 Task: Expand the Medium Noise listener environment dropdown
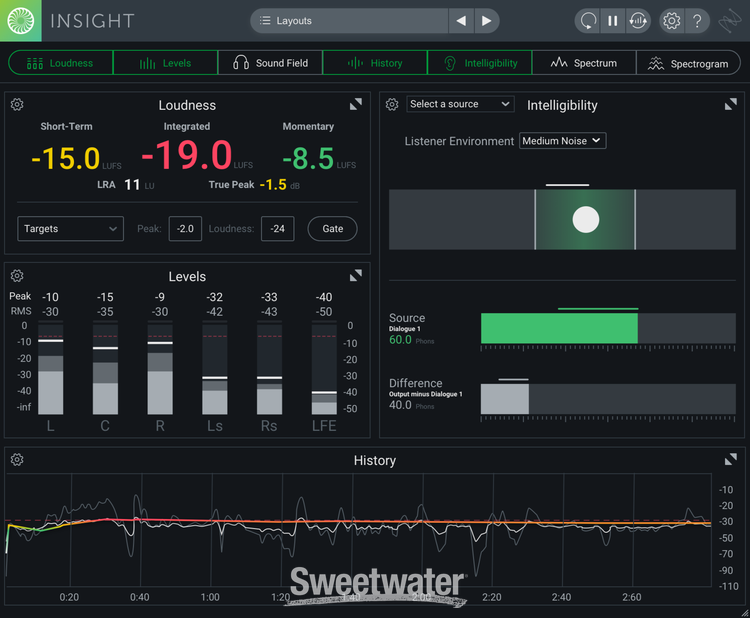click(562, 141)
